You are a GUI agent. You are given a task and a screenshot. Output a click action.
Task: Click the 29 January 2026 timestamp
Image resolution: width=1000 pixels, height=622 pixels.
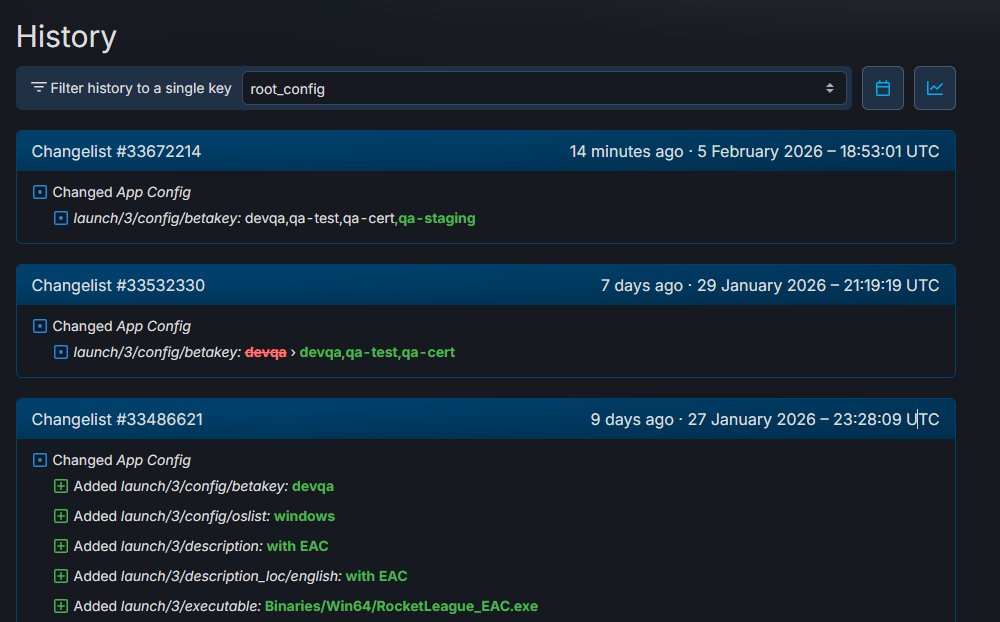(818, 285)
